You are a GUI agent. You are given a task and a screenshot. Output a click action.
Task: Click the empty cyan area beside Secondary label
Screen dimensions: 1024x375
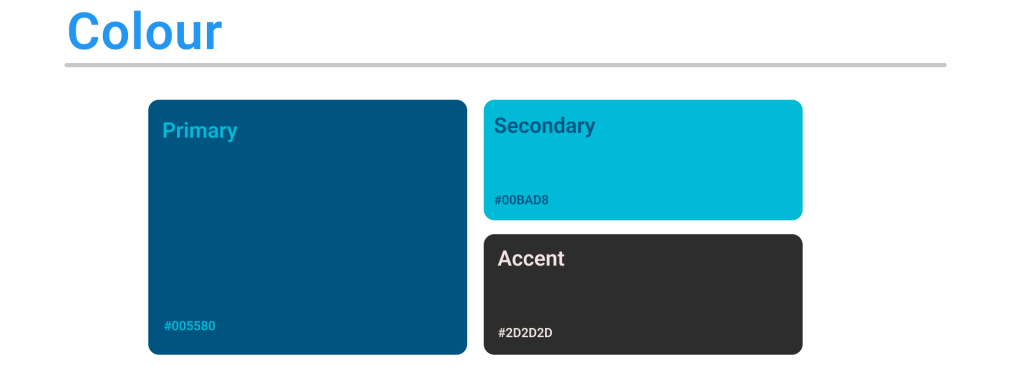[x=699, y=125]
